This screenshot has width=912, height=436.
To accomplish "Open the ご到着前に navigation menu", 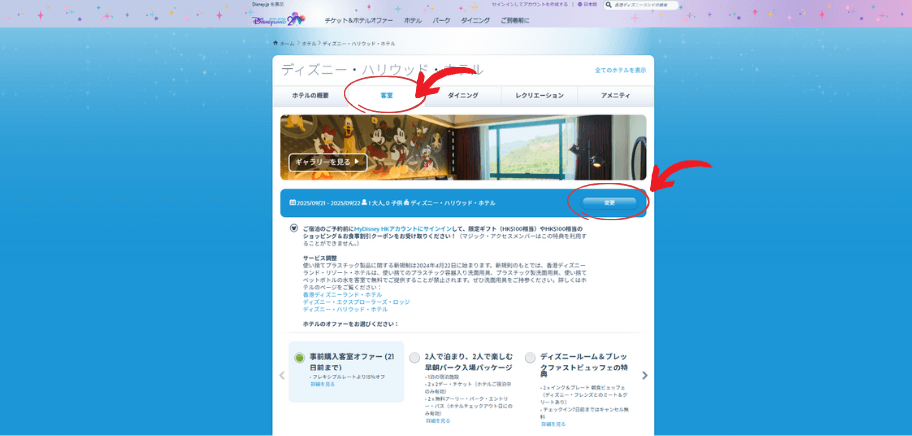I will 515,20.
